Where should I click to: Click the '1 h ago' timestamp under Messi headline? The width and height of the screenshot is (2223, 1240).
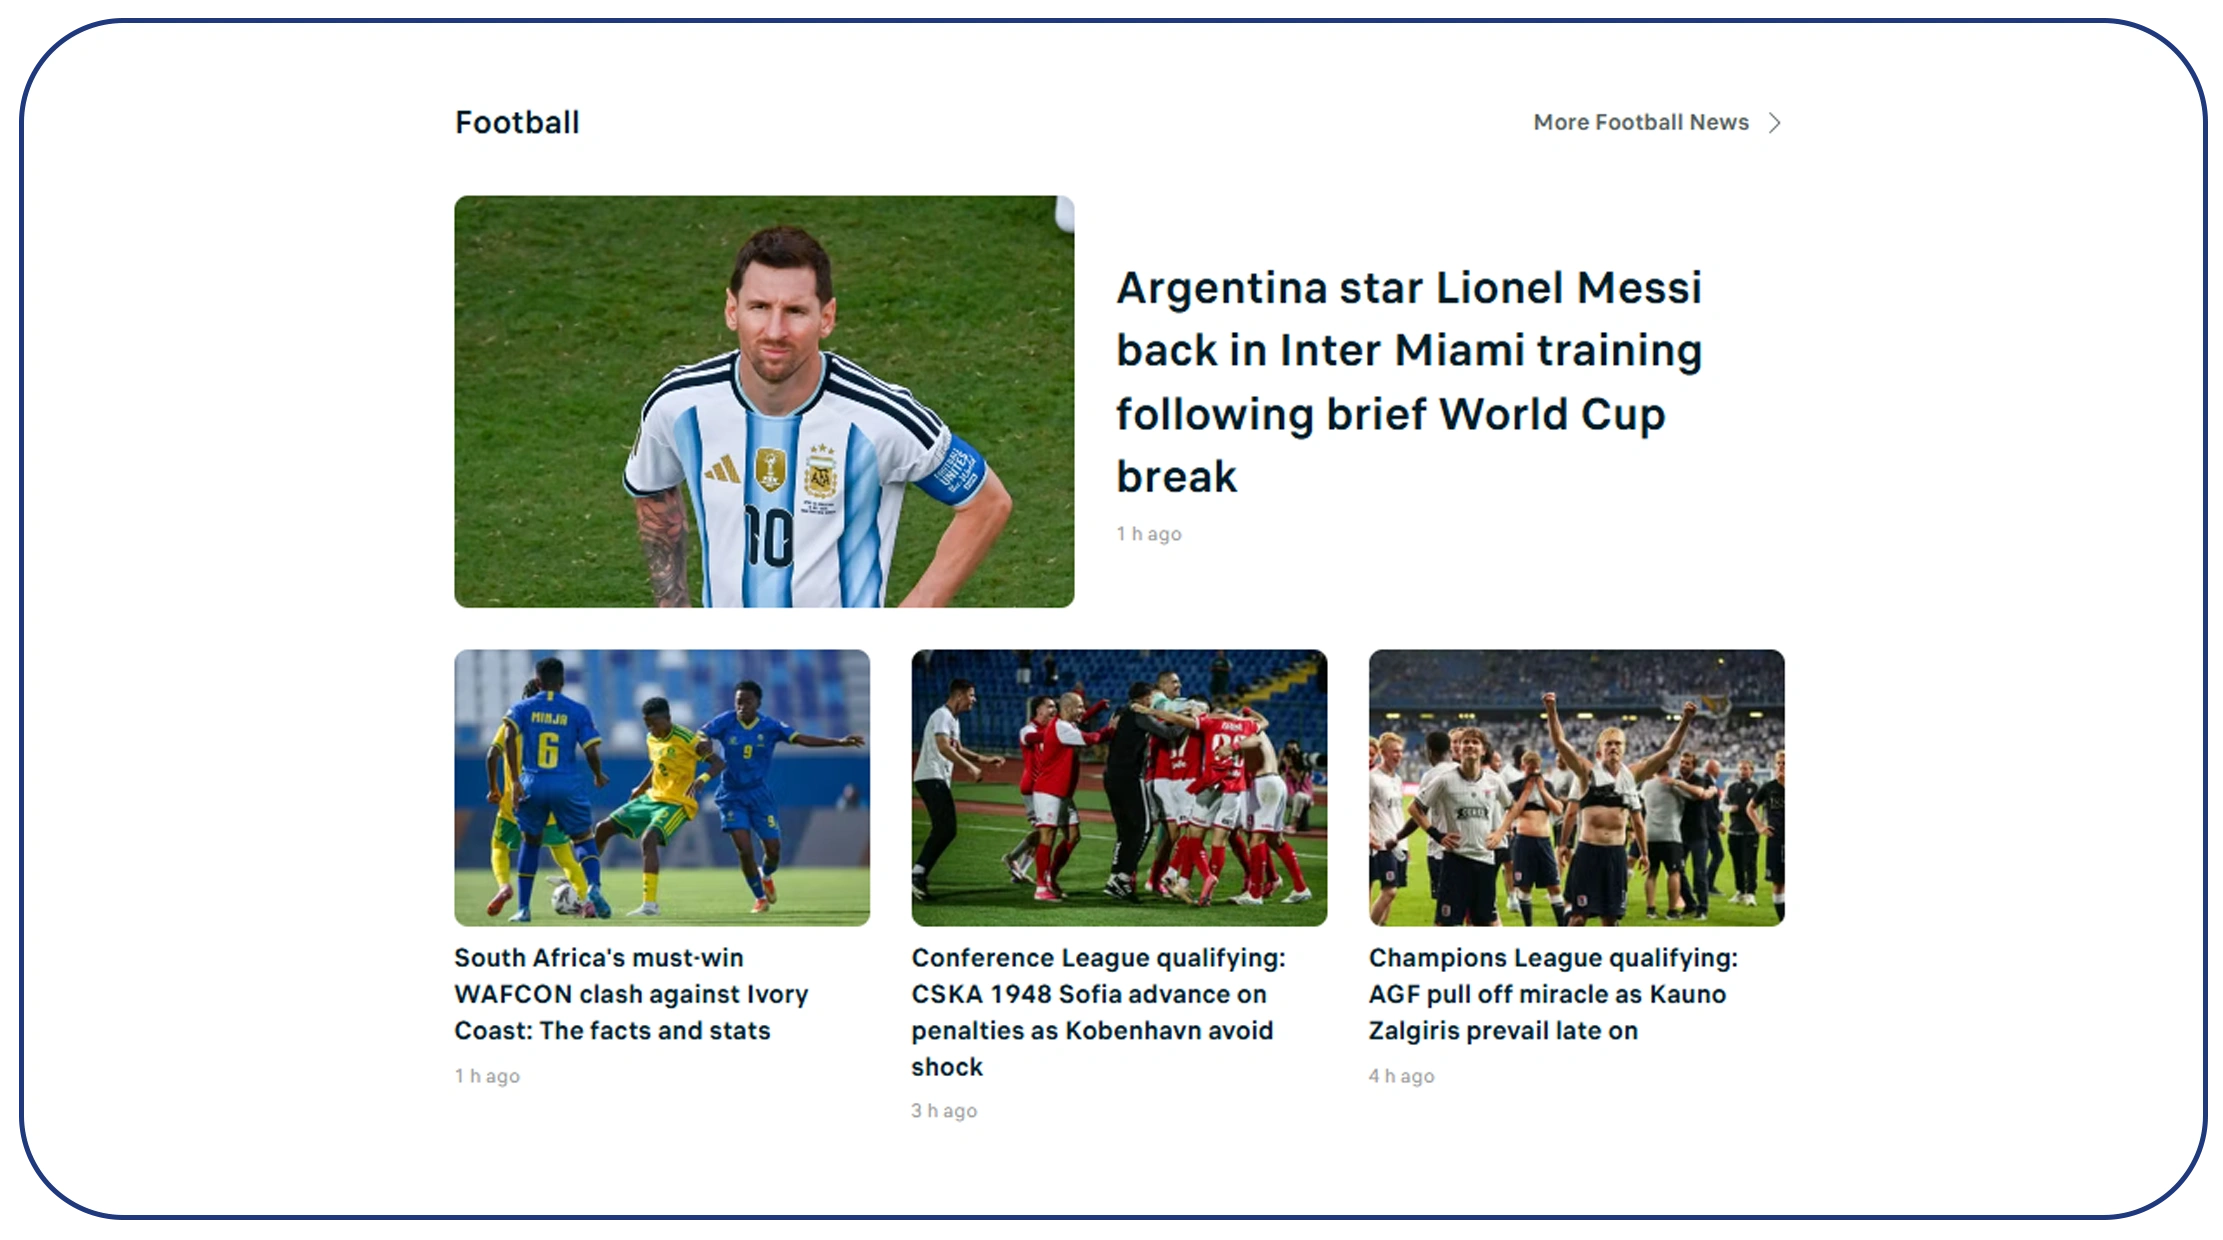[x=1149, y=534]
